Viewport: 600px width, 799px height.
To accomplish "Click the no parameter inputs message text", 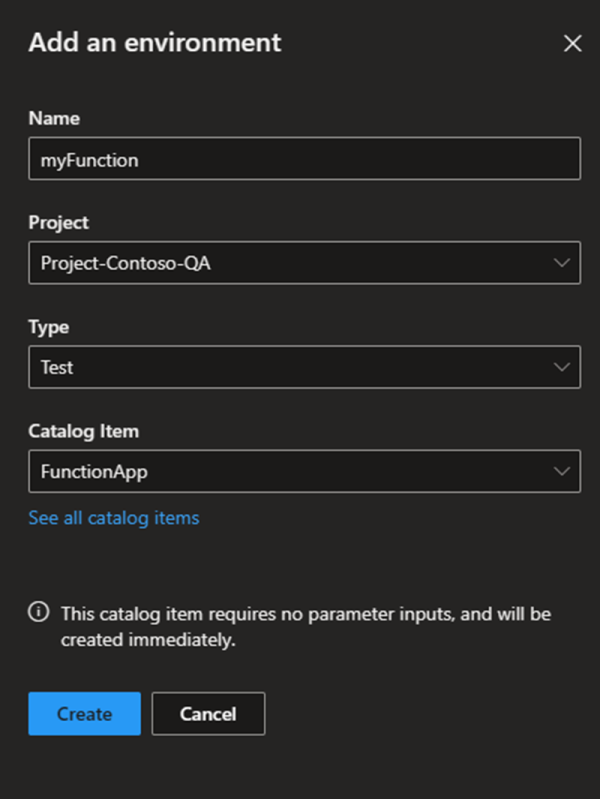I will click(305, 613).
